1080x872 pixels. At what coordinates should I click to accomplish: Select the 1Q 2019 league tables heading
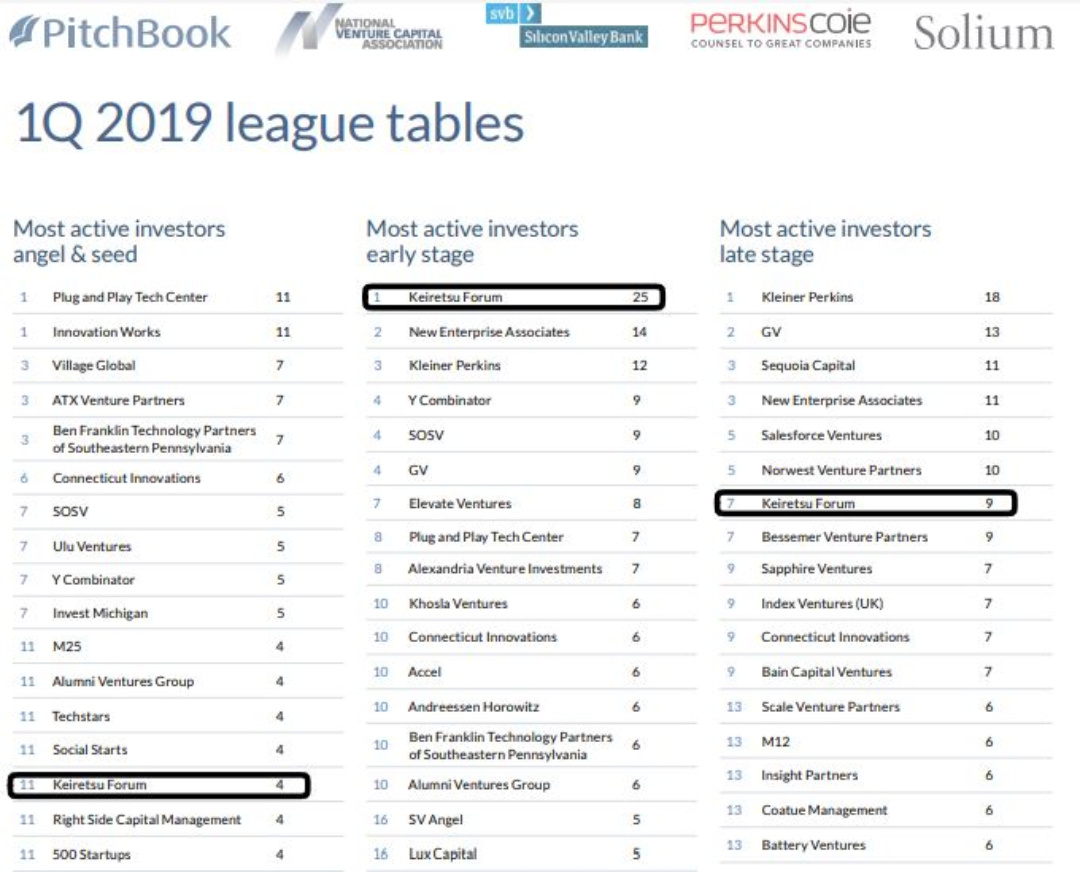click(x=270, y=125)
